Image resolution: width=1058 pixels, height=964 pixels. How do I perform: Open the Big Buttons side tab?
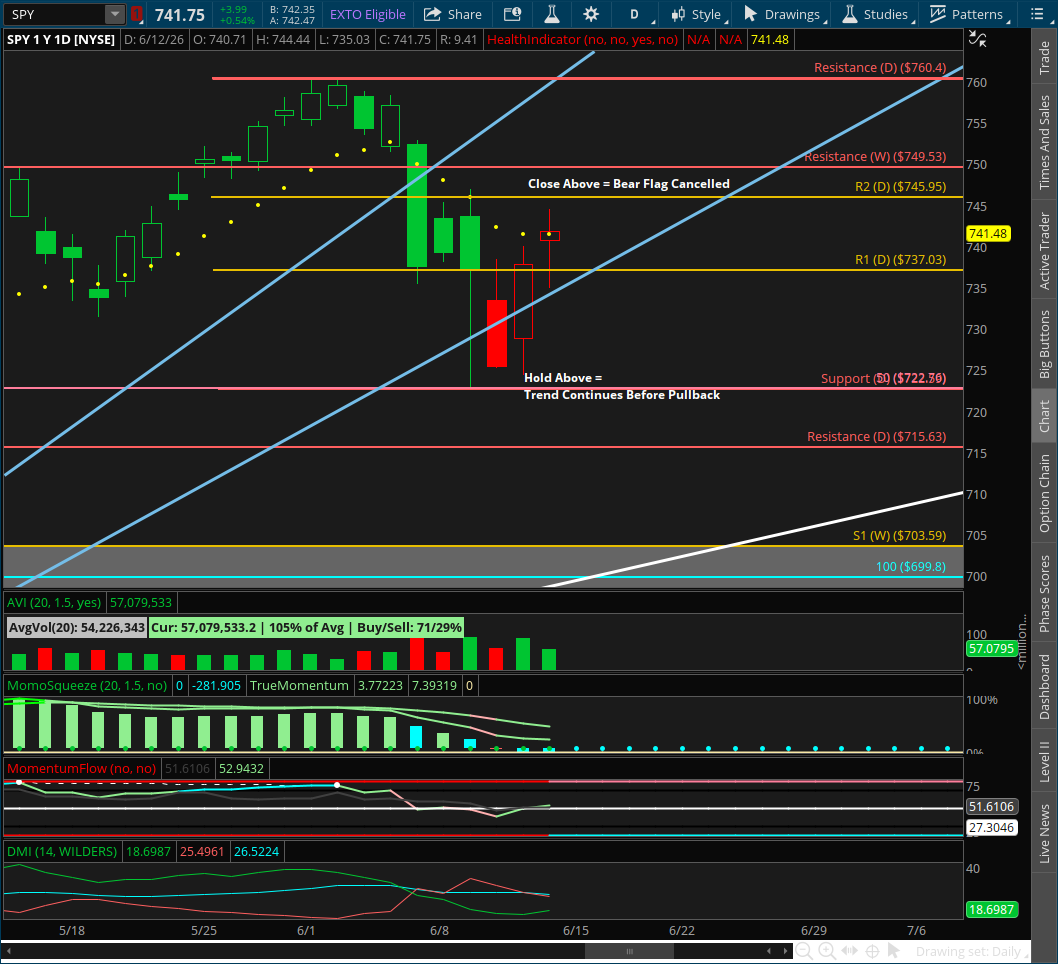pyautogui.click(x=1045, y=345)
